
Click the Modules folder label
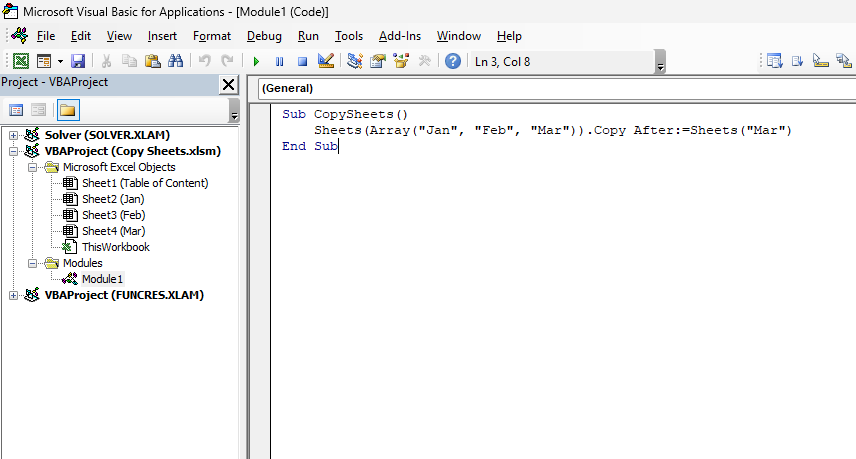82,263
